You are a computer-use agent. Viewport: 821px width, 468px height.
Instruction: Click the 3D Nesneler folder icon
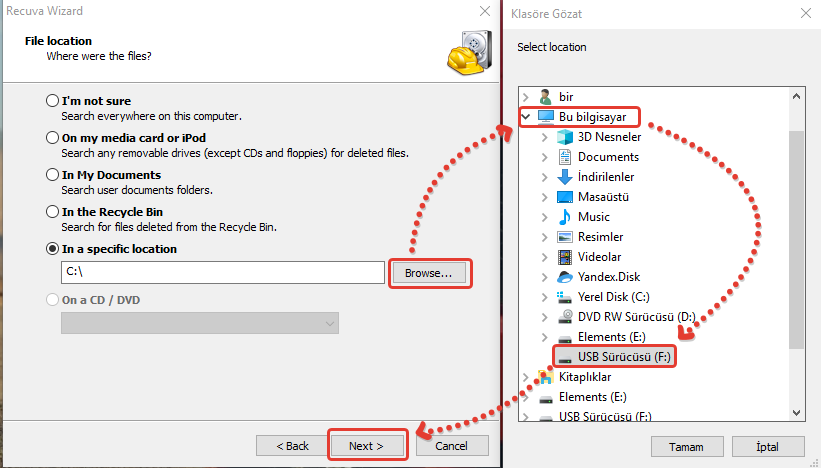click(x=564, y=137)
